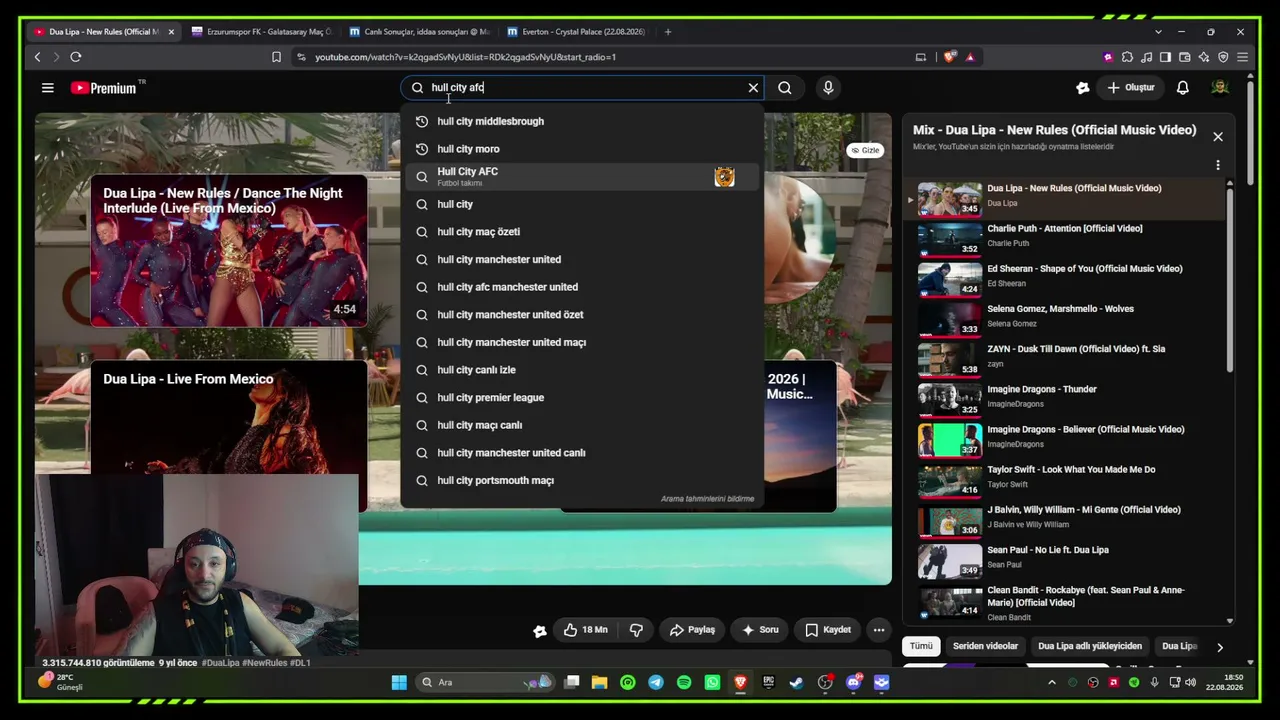Viewport: 1280px width, 720px height.
Task: Reload the page in browser
Action: (76, 57)
